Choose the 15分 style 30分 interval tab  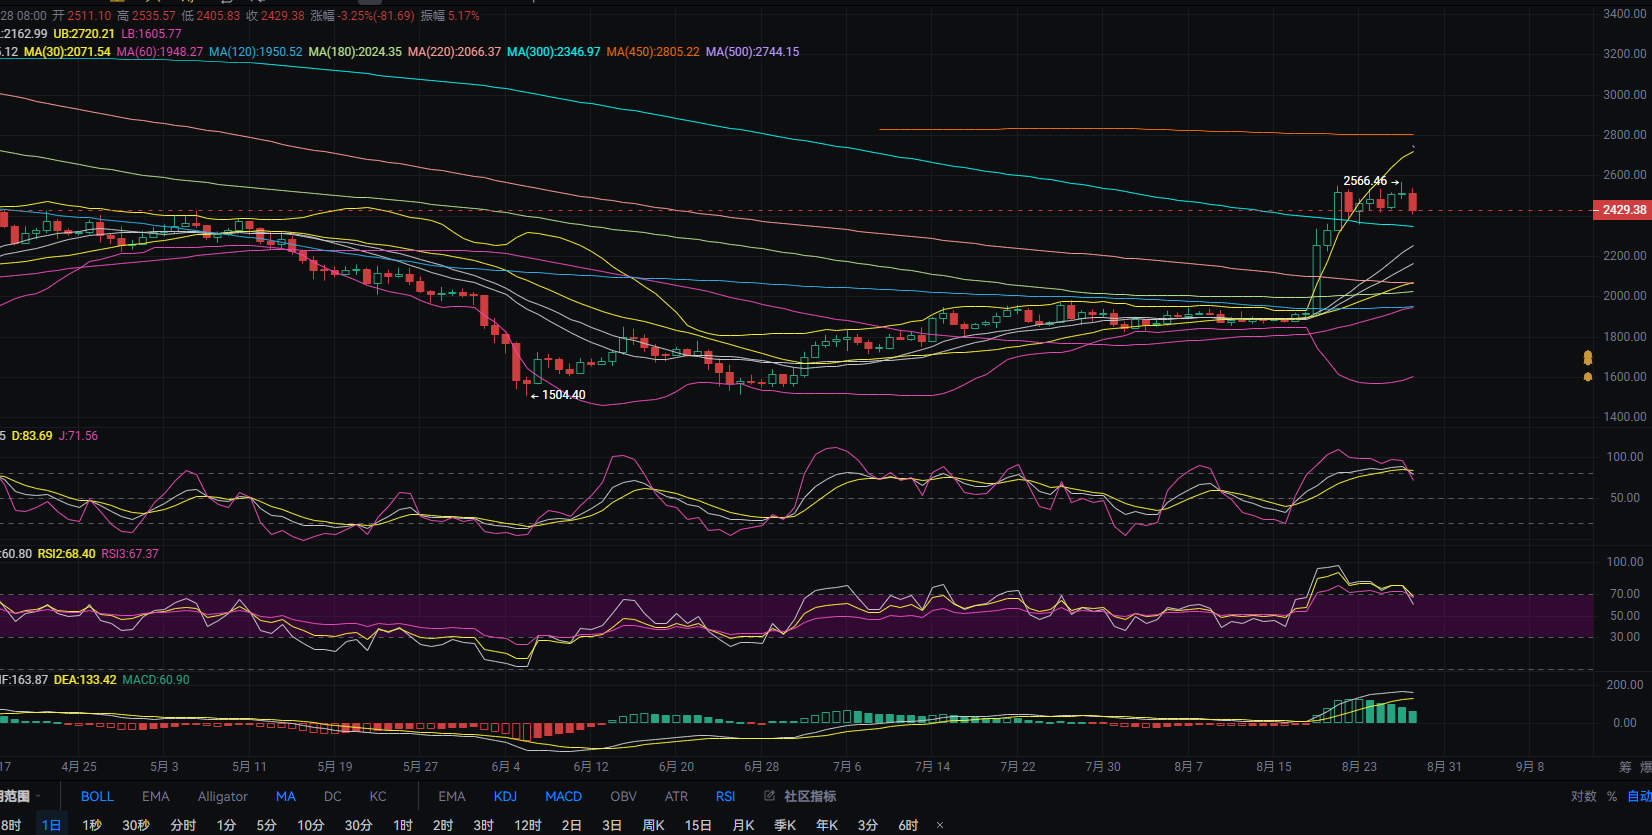358,825
